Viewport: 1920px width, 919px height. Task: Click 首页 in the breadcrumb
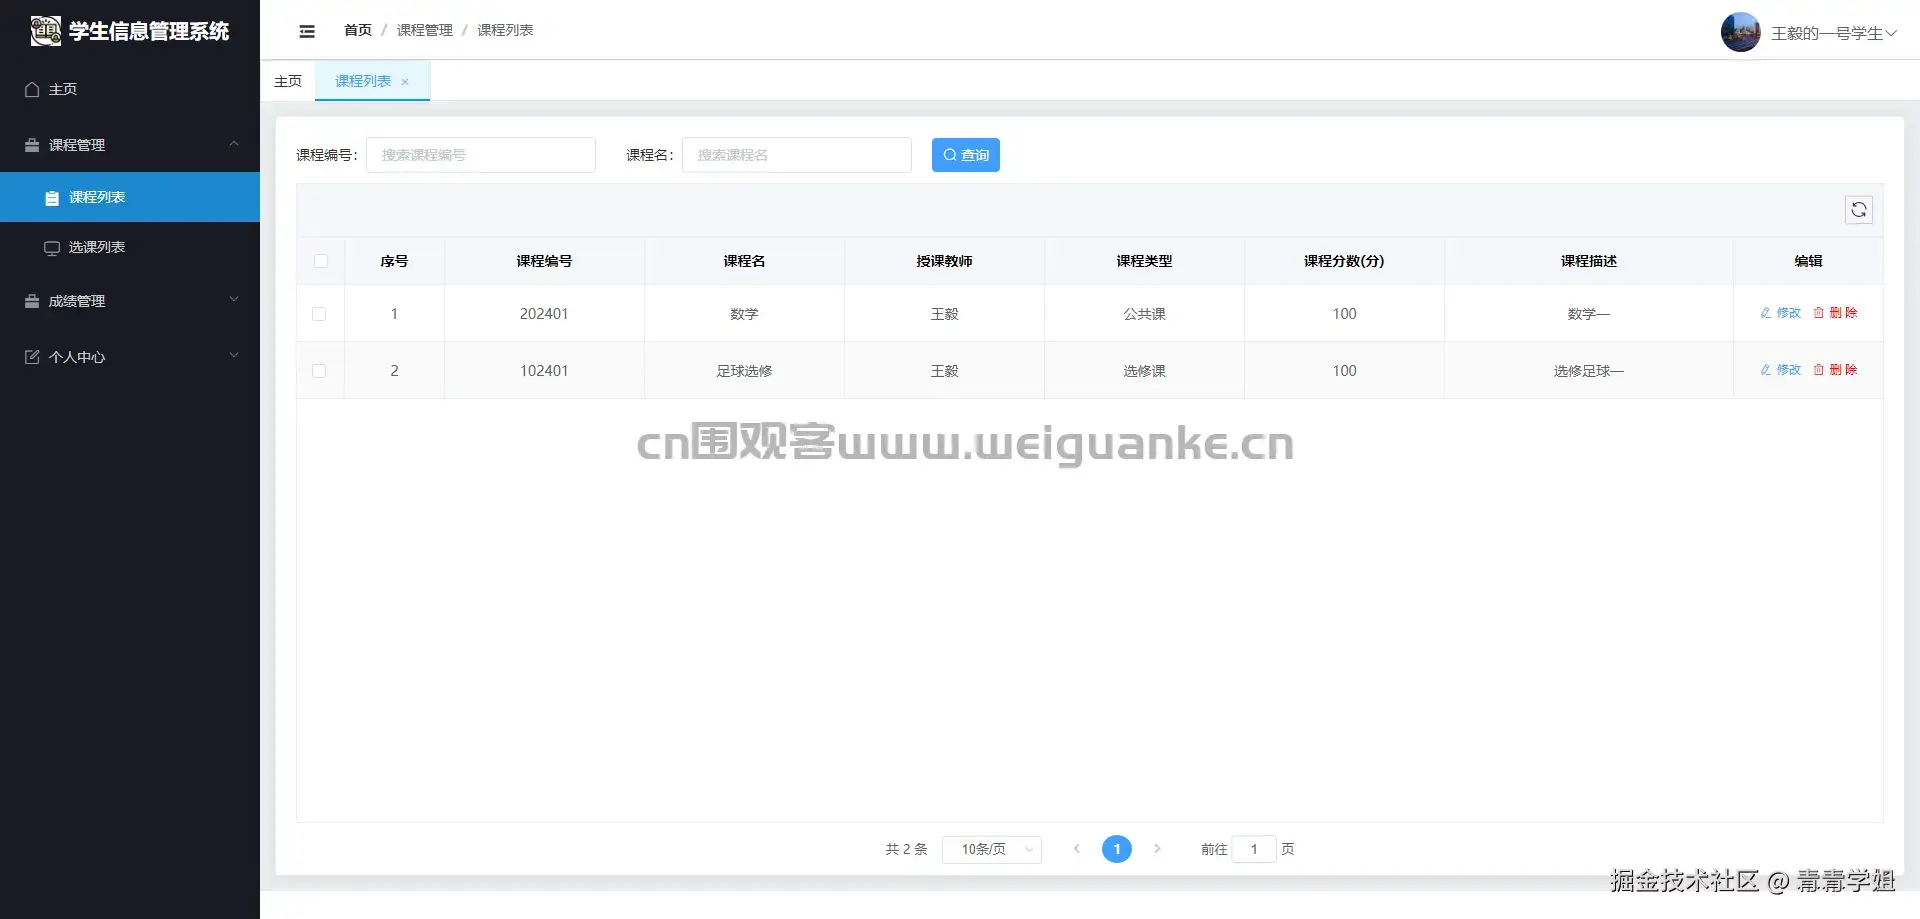[358, 31]
